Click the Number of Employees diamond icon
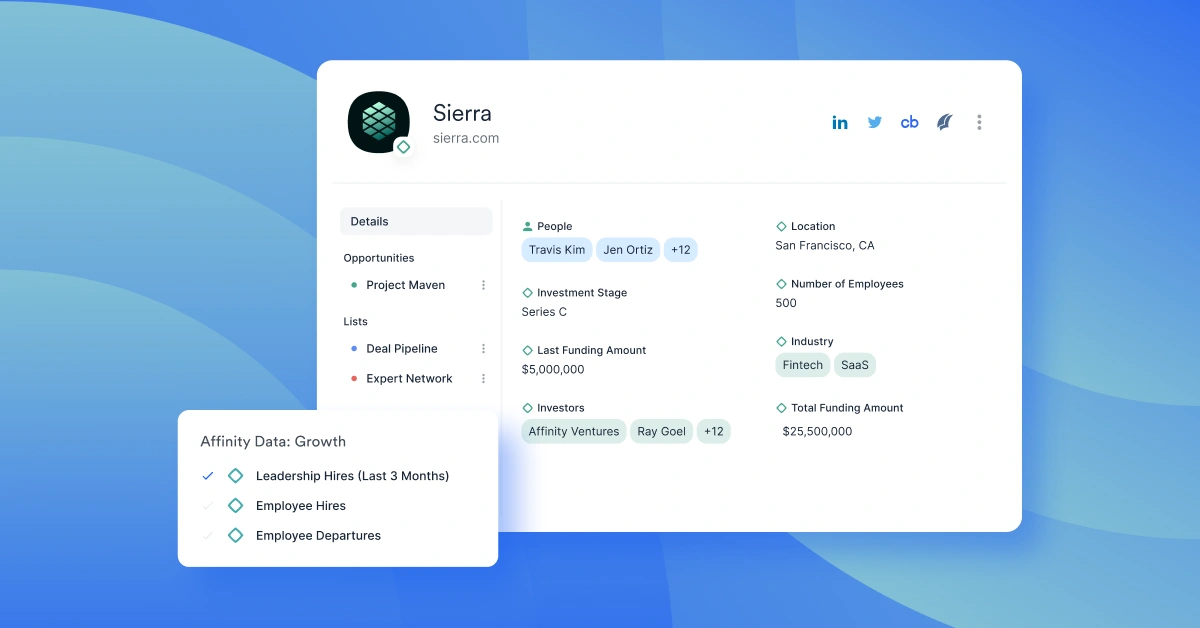1200x628 pixels. [x=782, y=284]
